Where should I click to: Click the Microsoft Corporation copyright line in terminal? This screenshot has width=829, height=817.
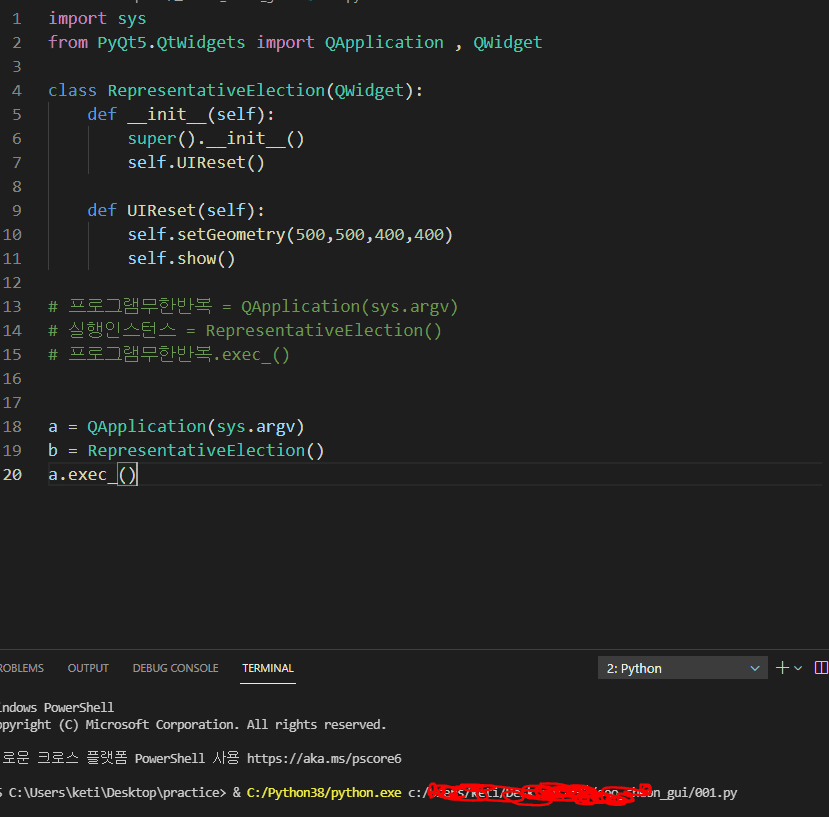193,724
